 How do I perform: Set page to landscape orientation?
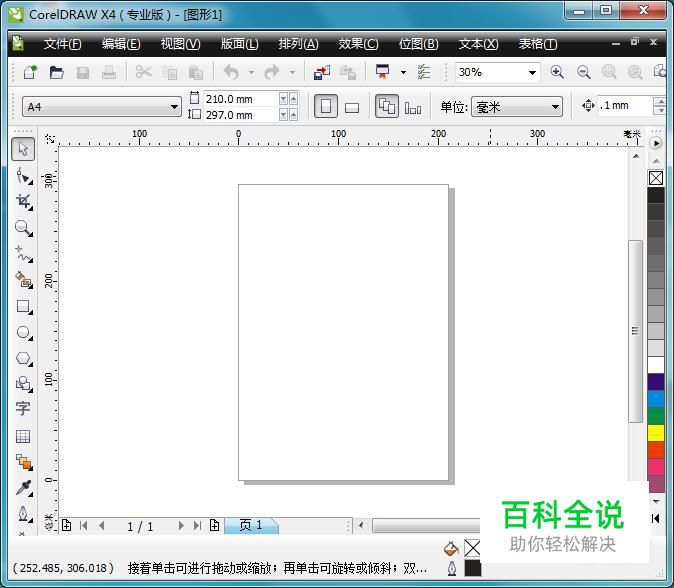[352, 107]
